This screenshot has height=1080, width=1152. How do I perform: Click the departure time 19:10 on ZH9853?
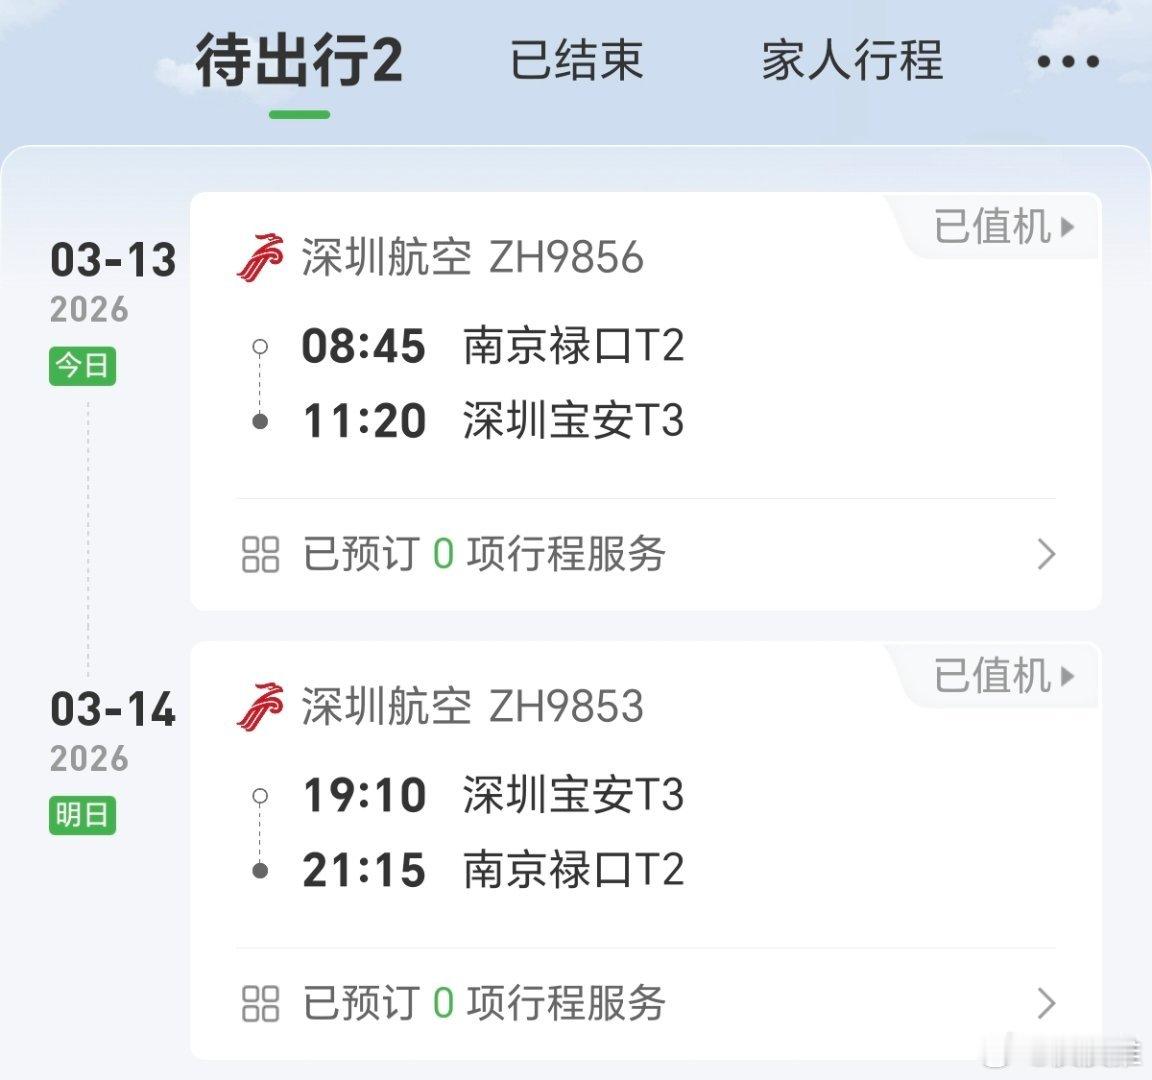pyautogui.click(x=364, y=796)
